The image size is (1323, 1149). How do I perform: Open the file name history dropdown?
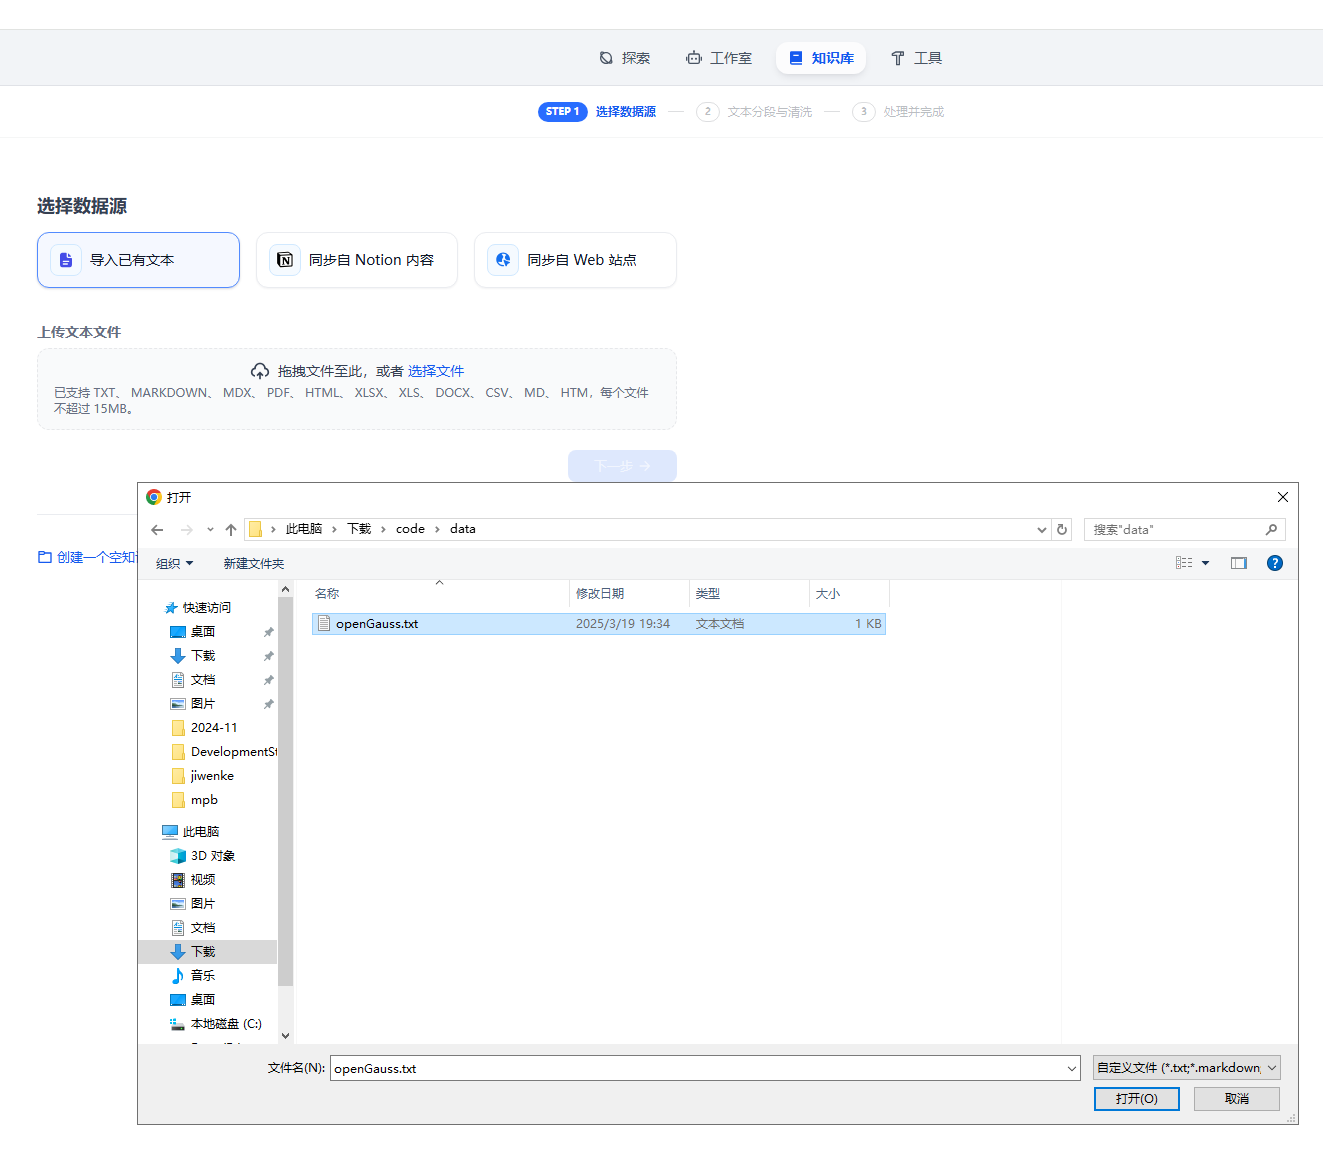[x=1071, y=1069]
